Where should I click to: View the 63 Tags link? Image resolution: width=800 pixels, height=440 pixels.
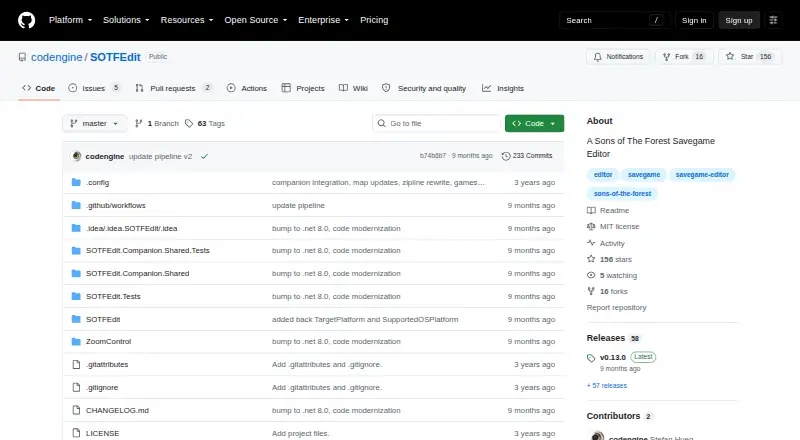(x=205, y=124)
